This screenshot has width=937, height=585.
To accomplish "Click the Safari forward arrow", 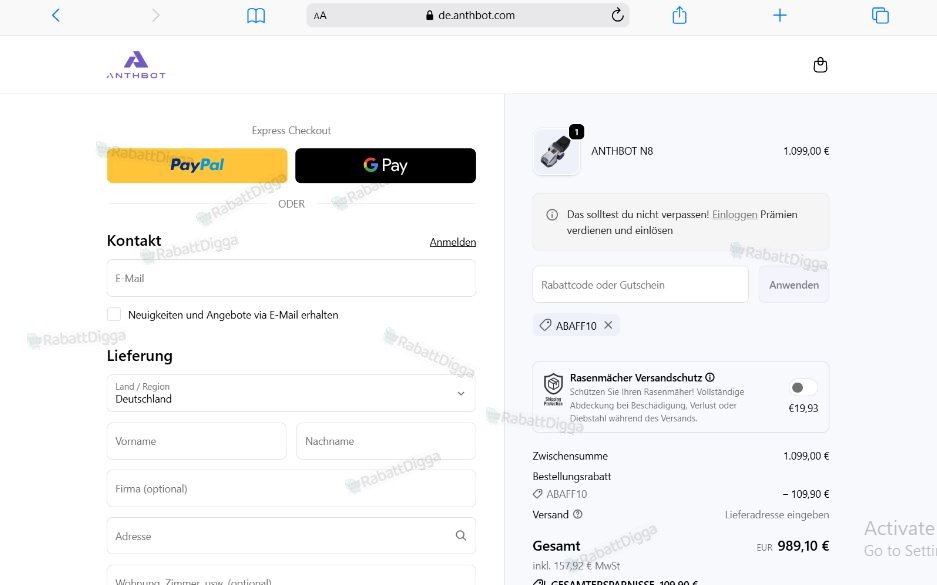I will [x=155, y=15].
